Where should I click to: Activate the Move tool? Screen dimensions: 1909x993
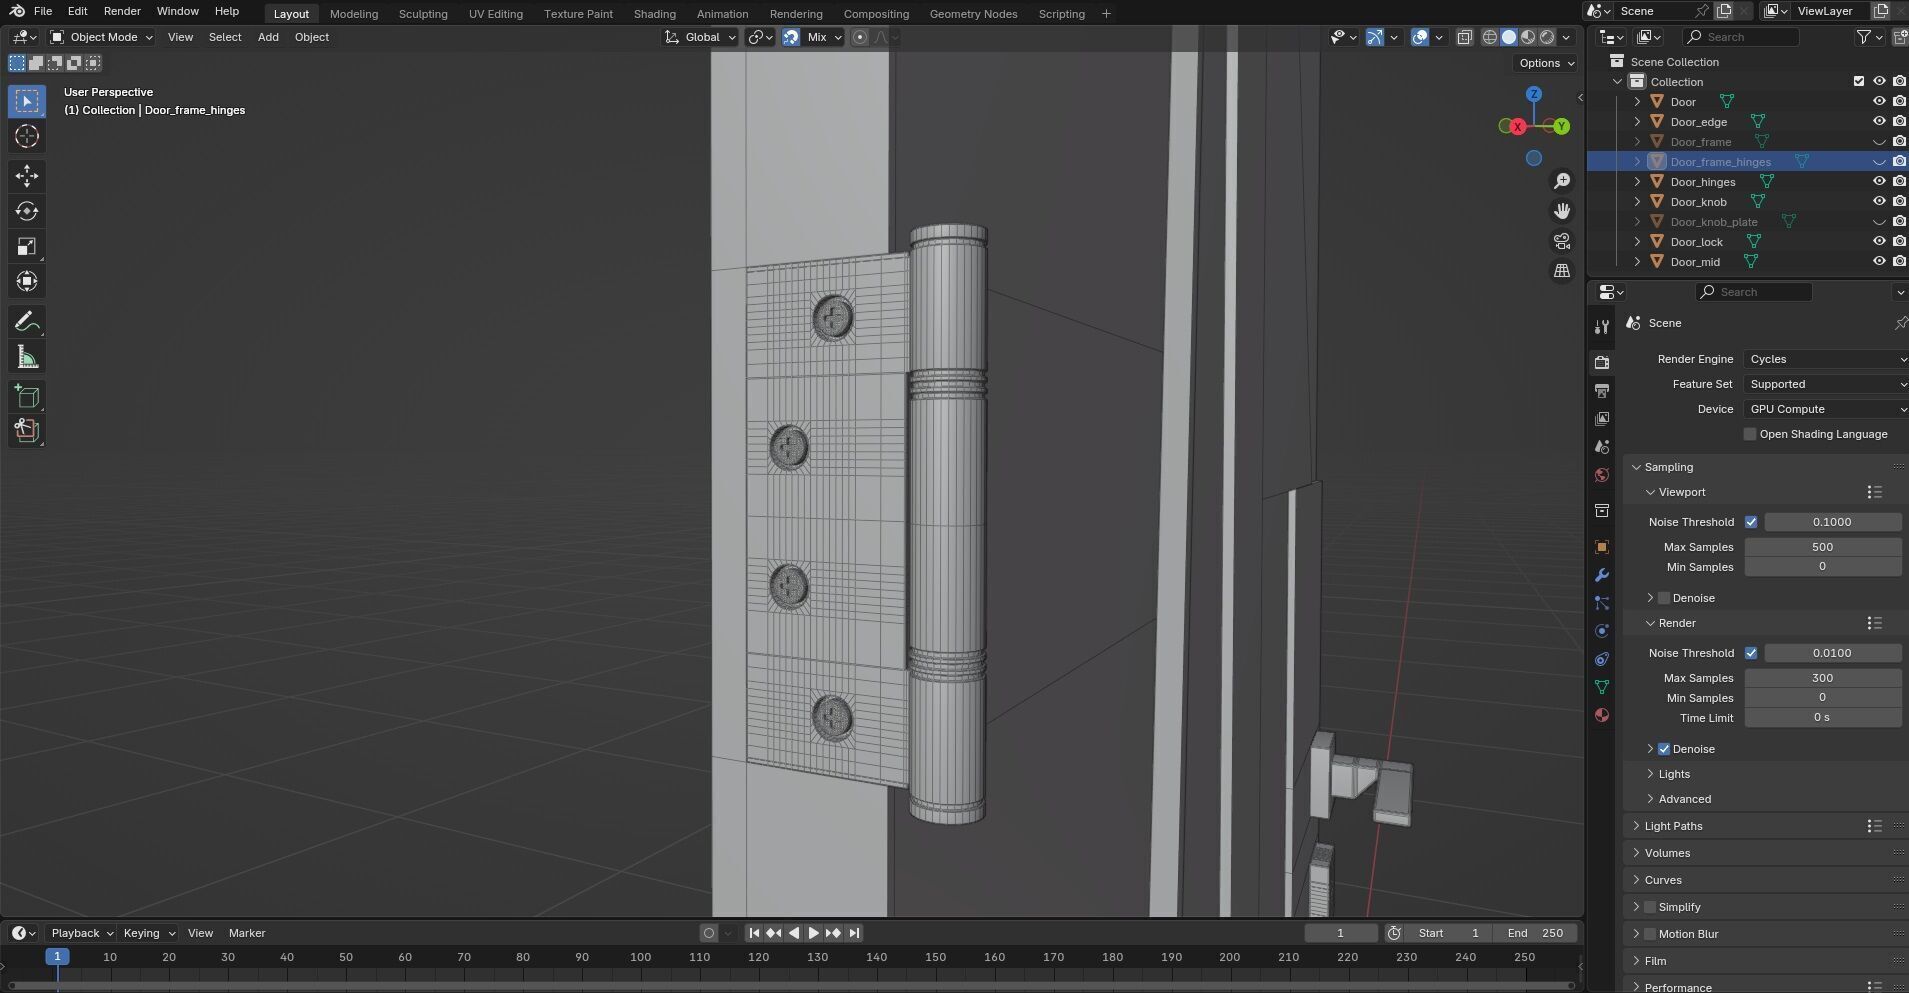27,176
